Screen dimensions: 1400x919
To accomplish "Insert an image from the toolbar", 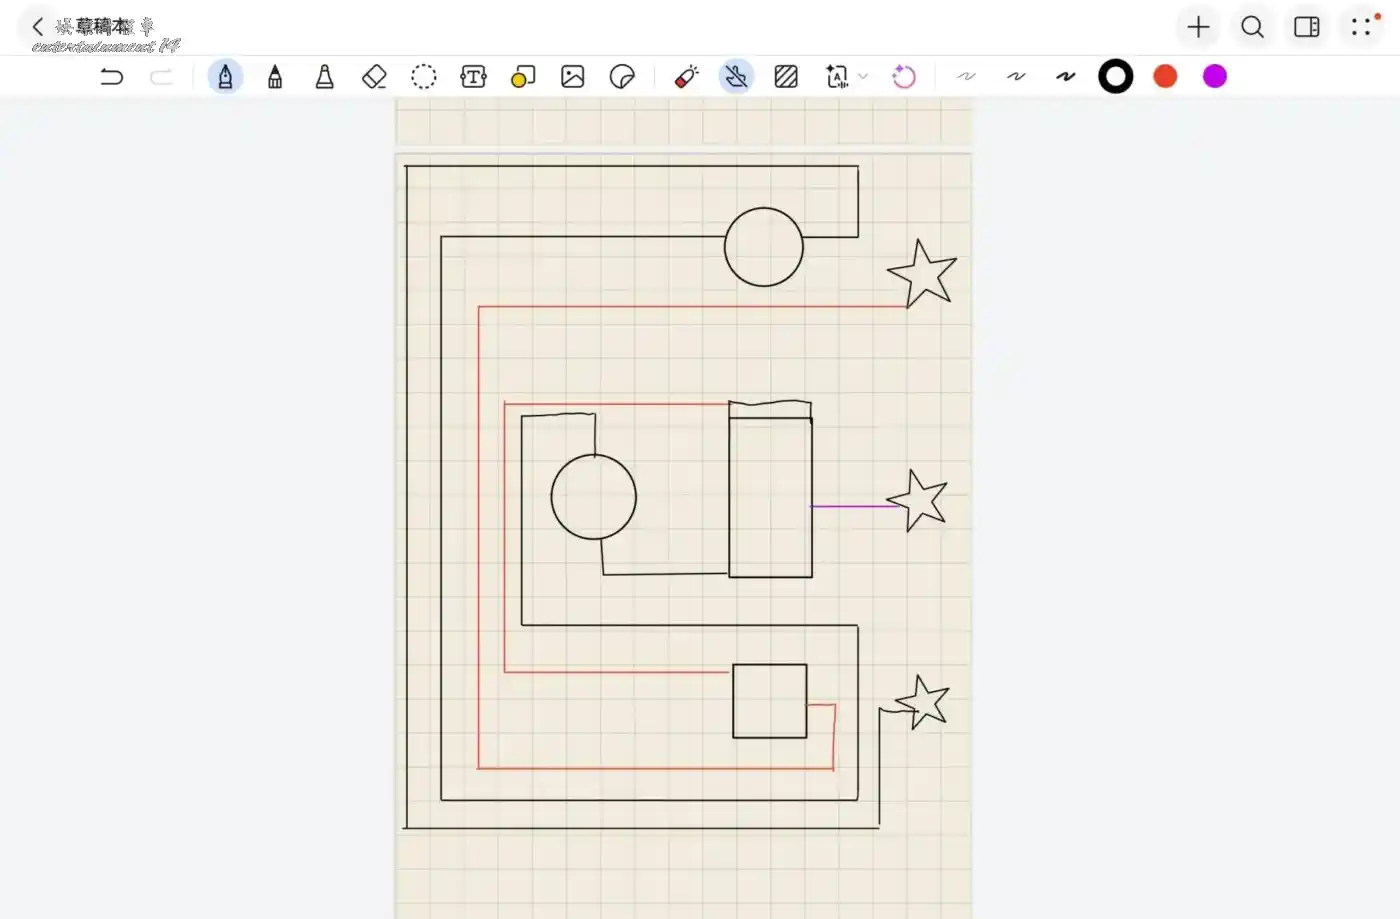I will click(572, 77).
